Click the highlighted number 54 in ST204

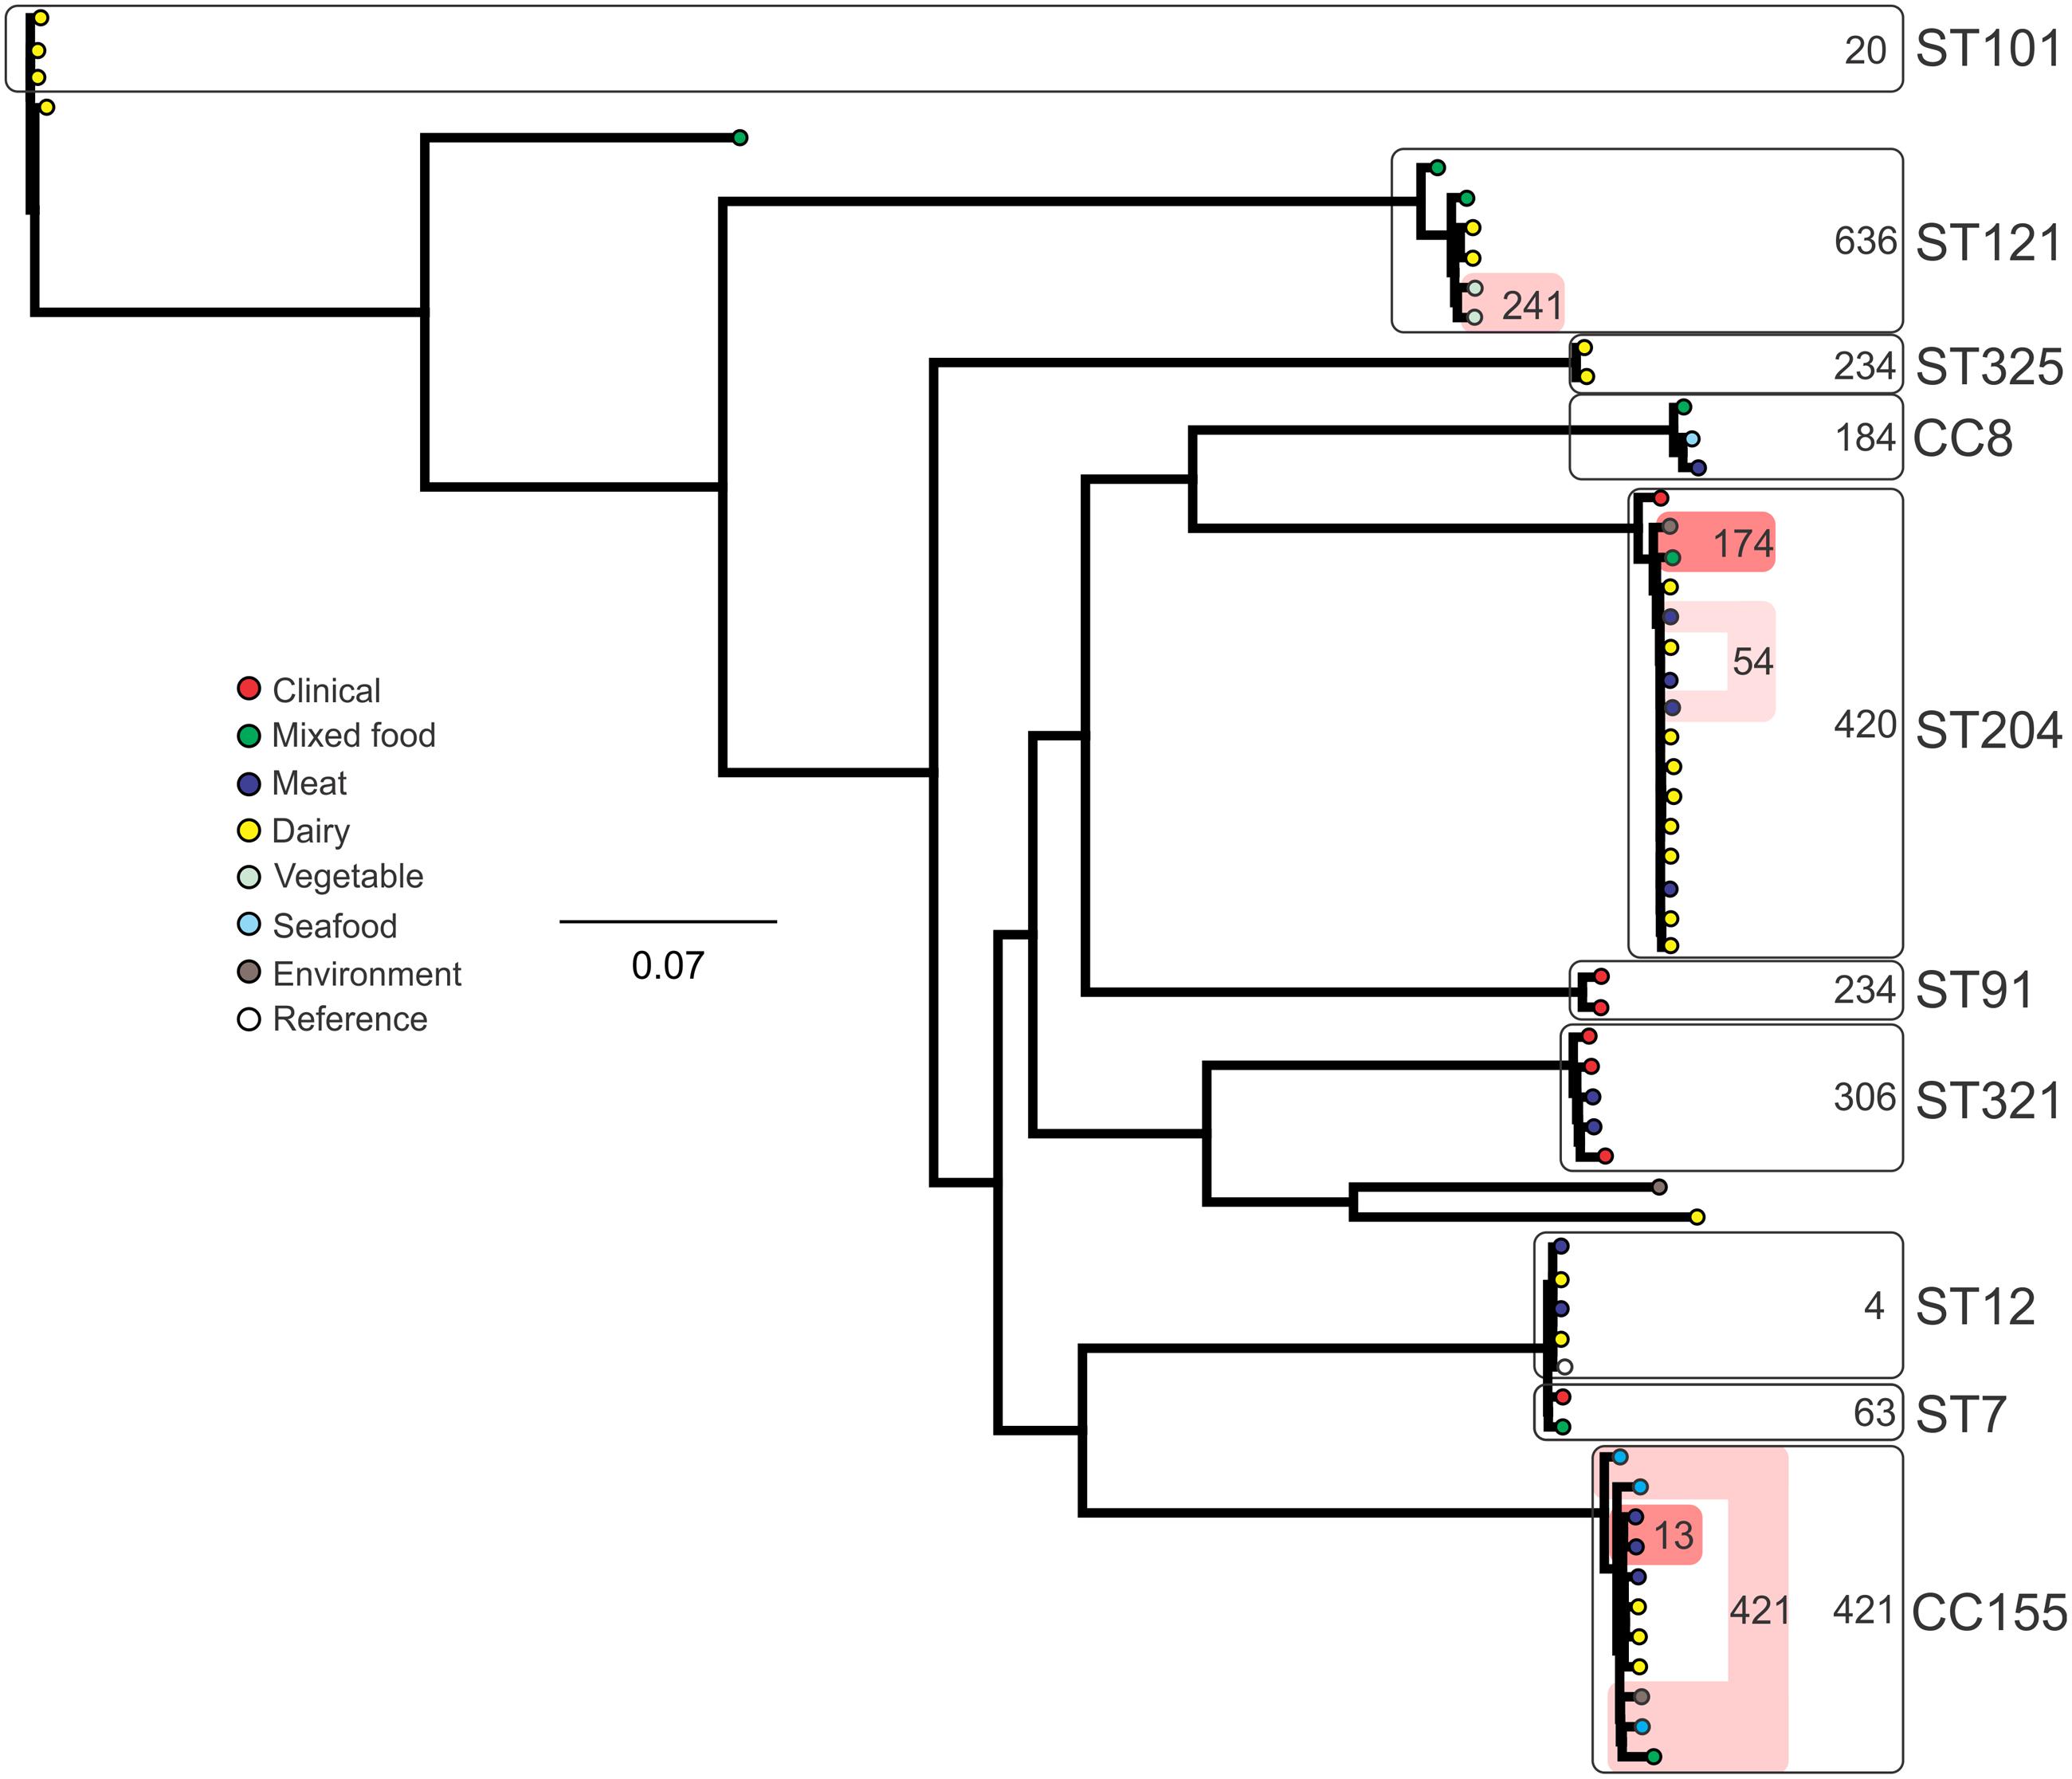(x=1752, y=661)
